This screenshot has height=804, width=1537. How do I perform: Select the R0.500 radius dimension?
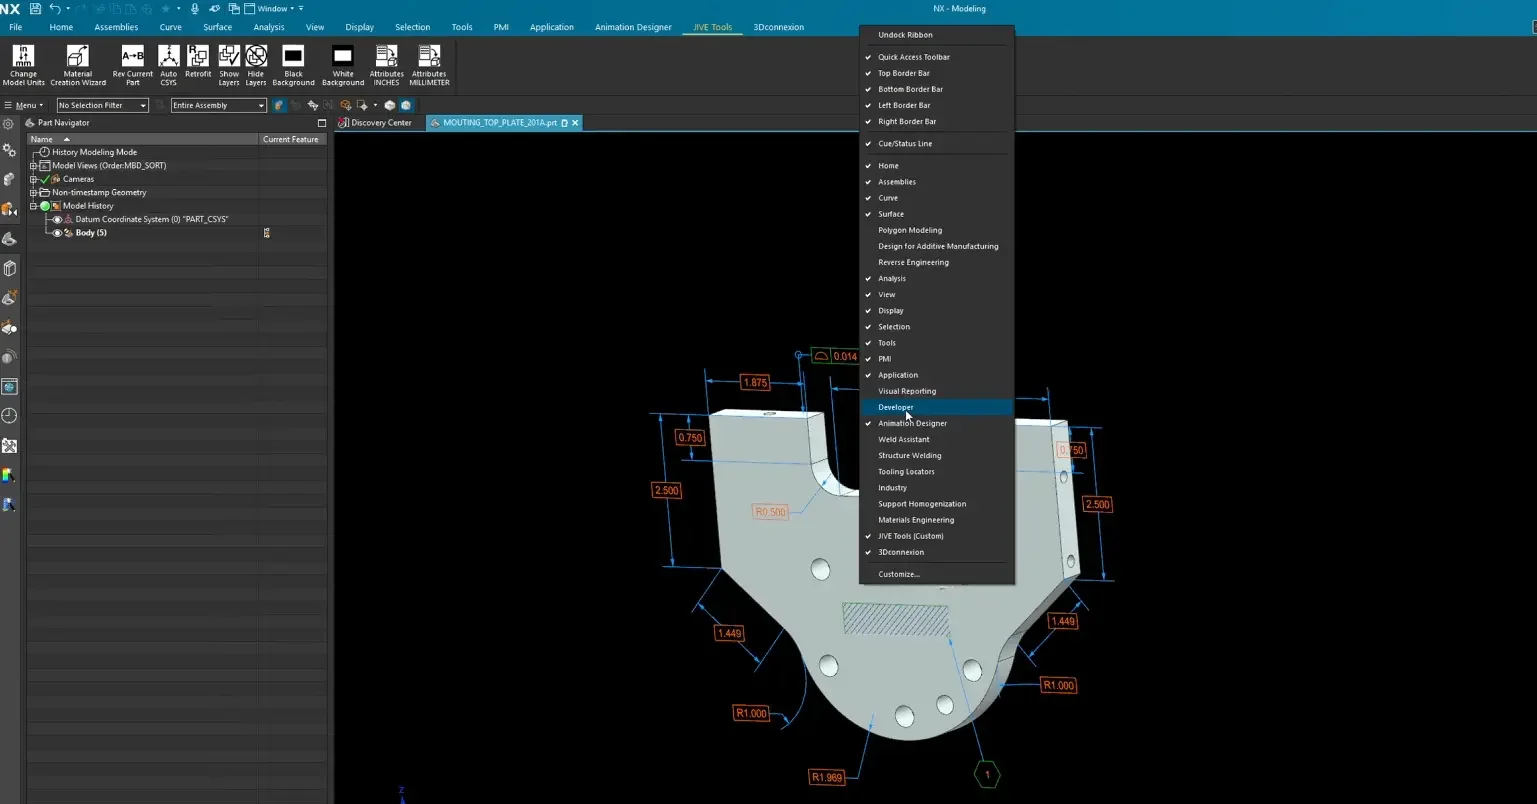pyautogui.click(x=770, y=512)
